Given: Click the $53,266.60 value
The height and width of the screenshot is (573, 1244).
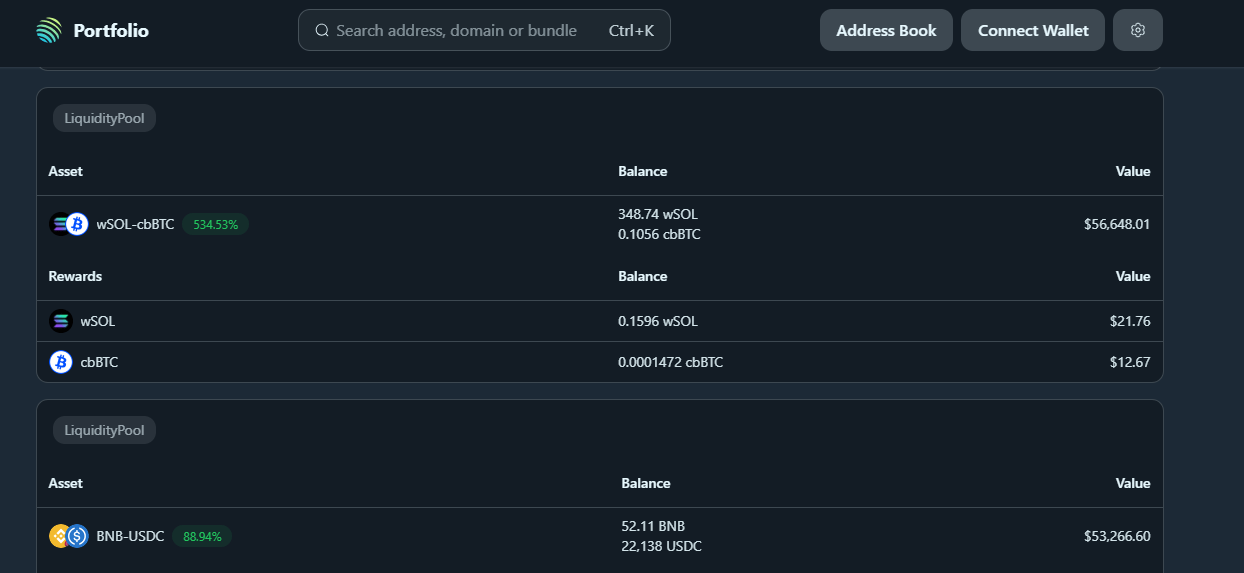Looking at the screenshot, I should [1117, 536].
